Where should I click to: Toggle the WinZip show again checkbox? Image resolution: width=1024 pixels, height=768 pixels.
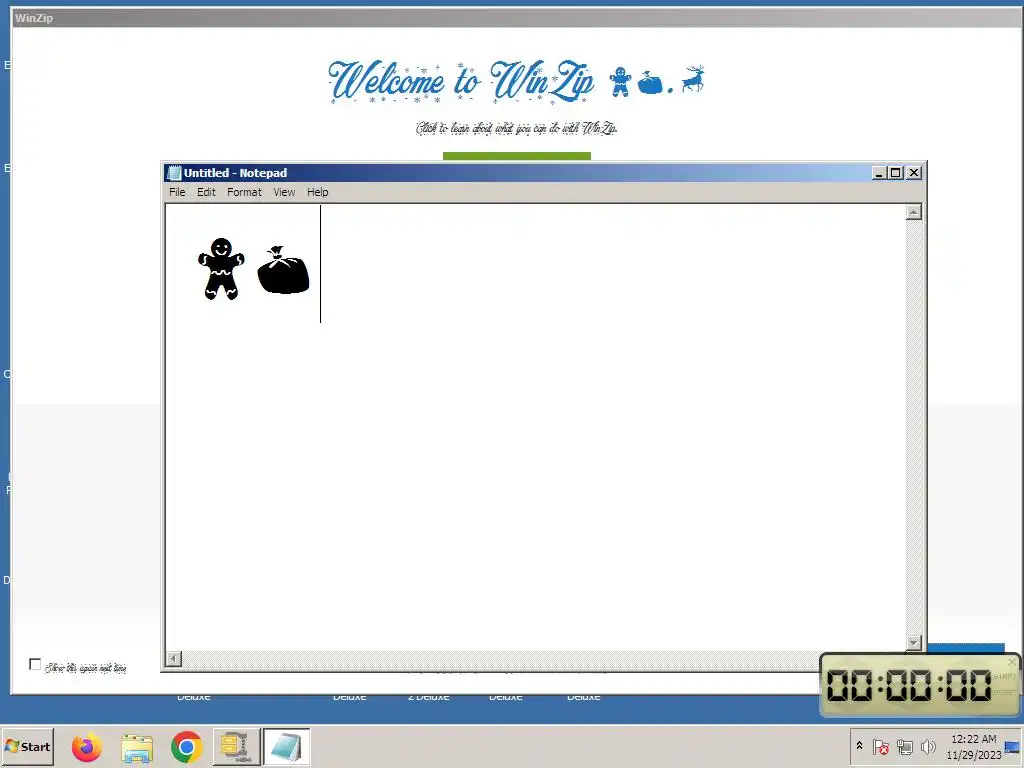[35, 665]
